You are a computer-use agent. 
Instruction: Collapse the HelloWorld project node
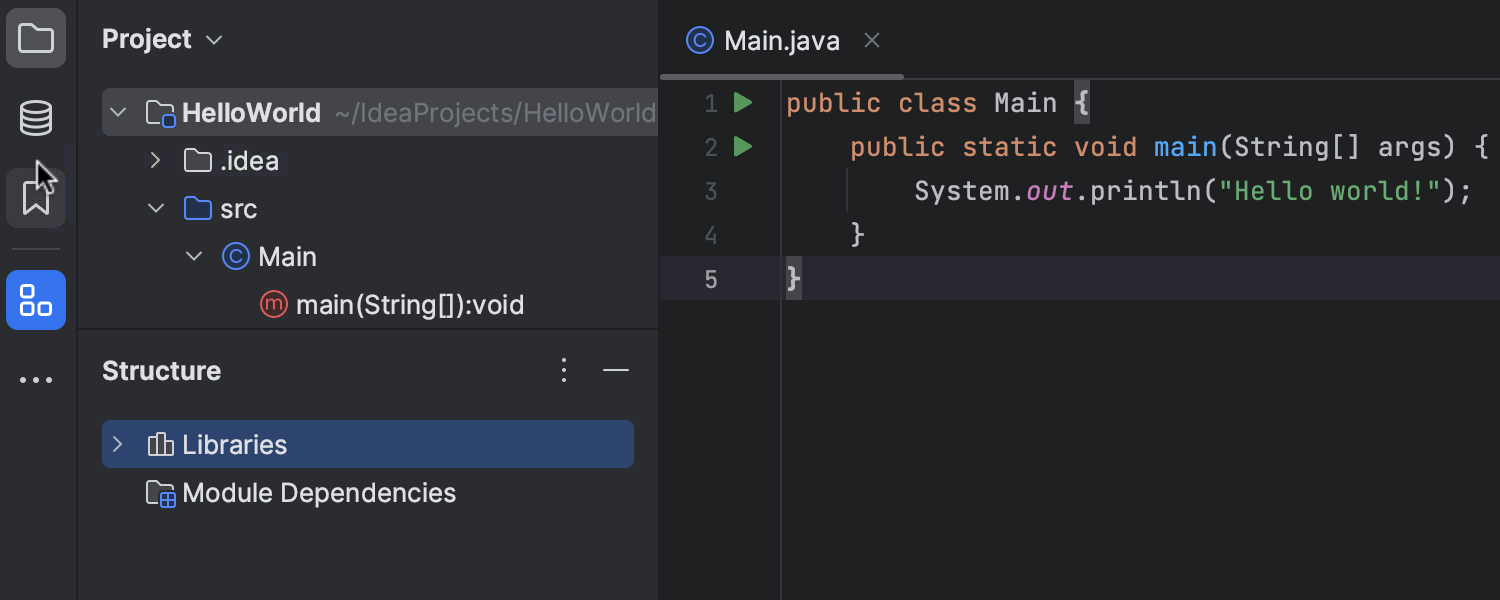(118, 112)
